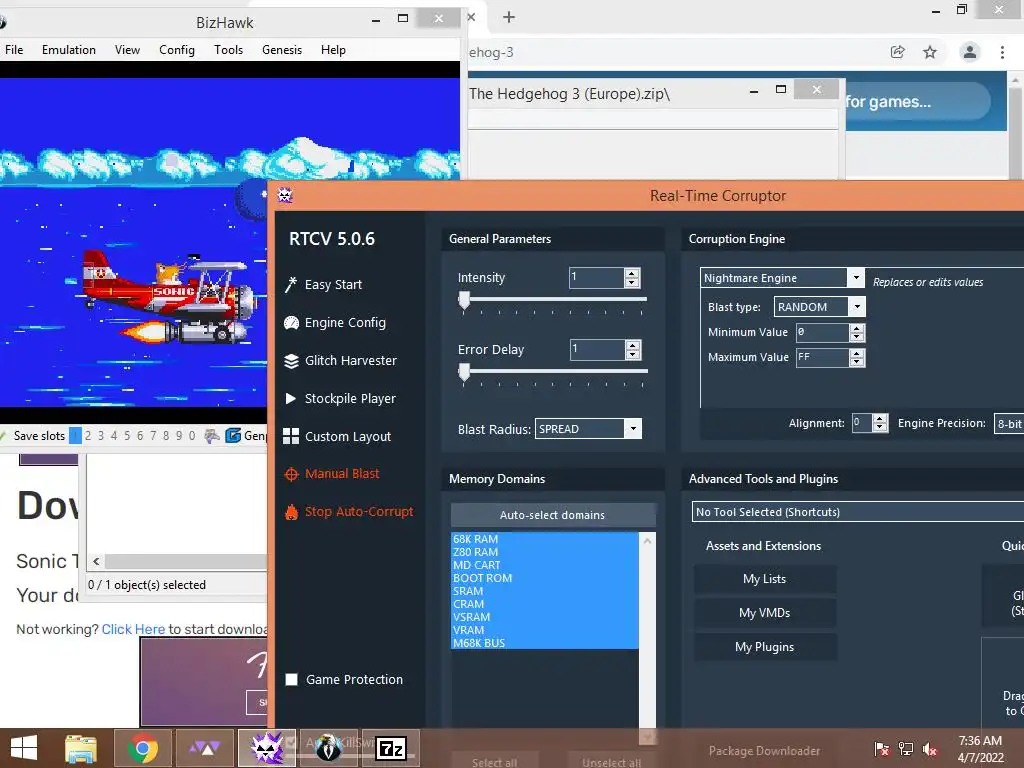Open BizHawk View menu
1024x768 pixels.
[x=127, y=50]
